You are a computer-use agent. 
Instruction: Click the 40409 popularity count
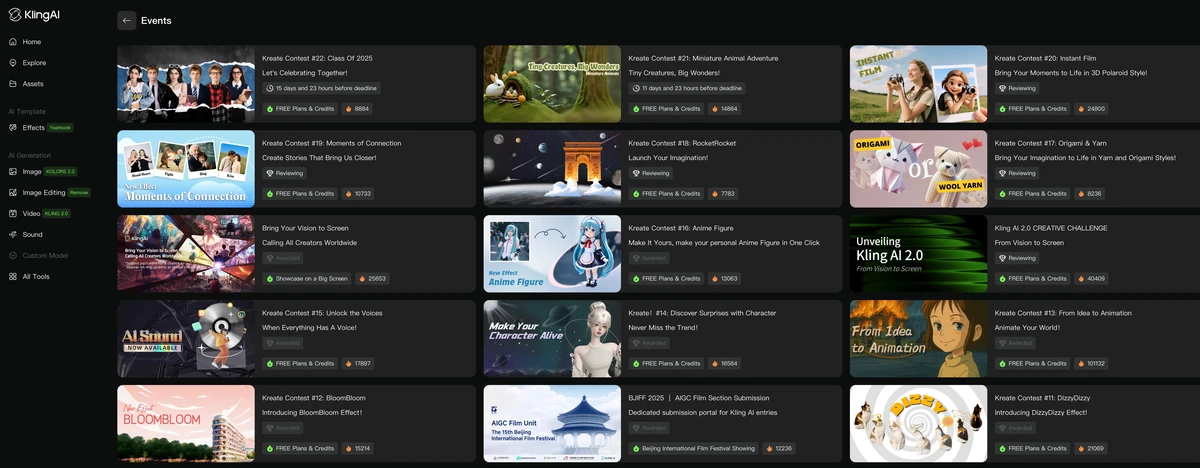pyautogui.click(x=1097, y=279)
